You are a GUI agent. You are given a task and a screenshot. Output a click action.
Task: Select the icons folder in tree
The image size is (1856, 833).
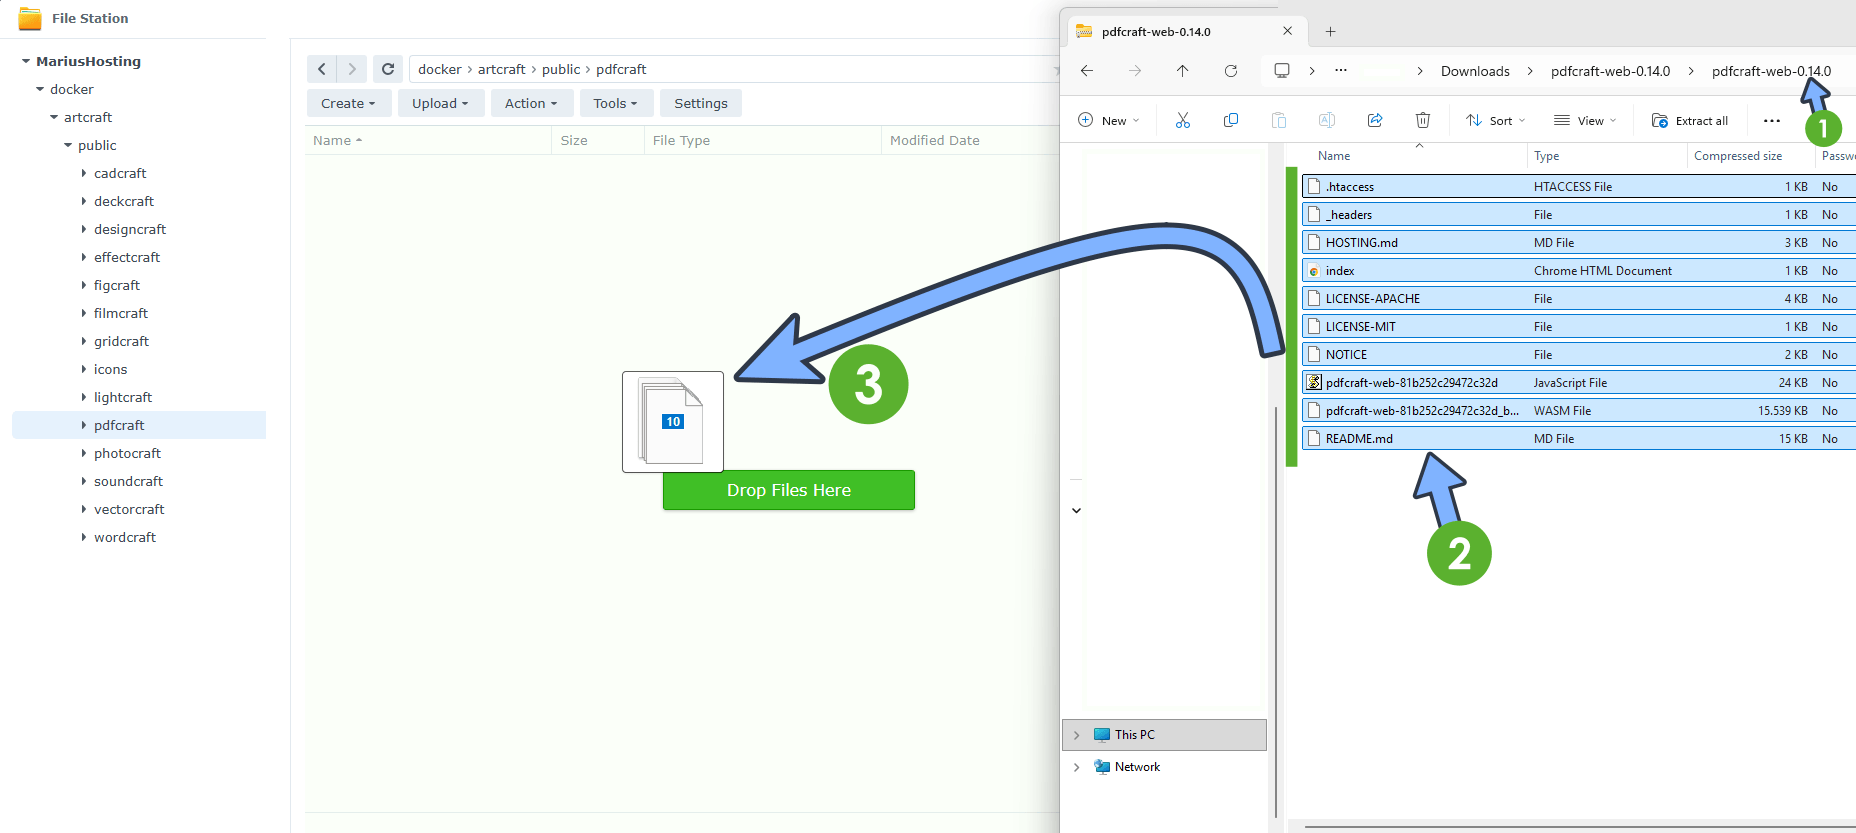click(x=110, y=369)
